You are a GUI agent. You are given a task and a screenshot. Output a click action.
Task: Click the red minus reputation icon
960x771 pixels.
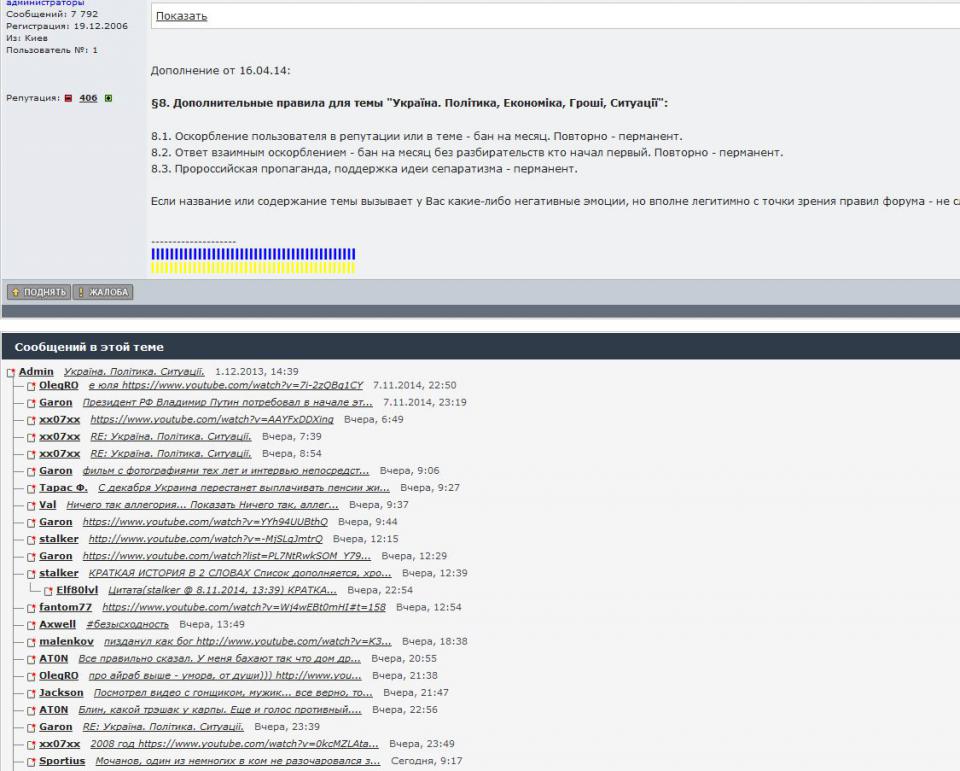[68, 98]
